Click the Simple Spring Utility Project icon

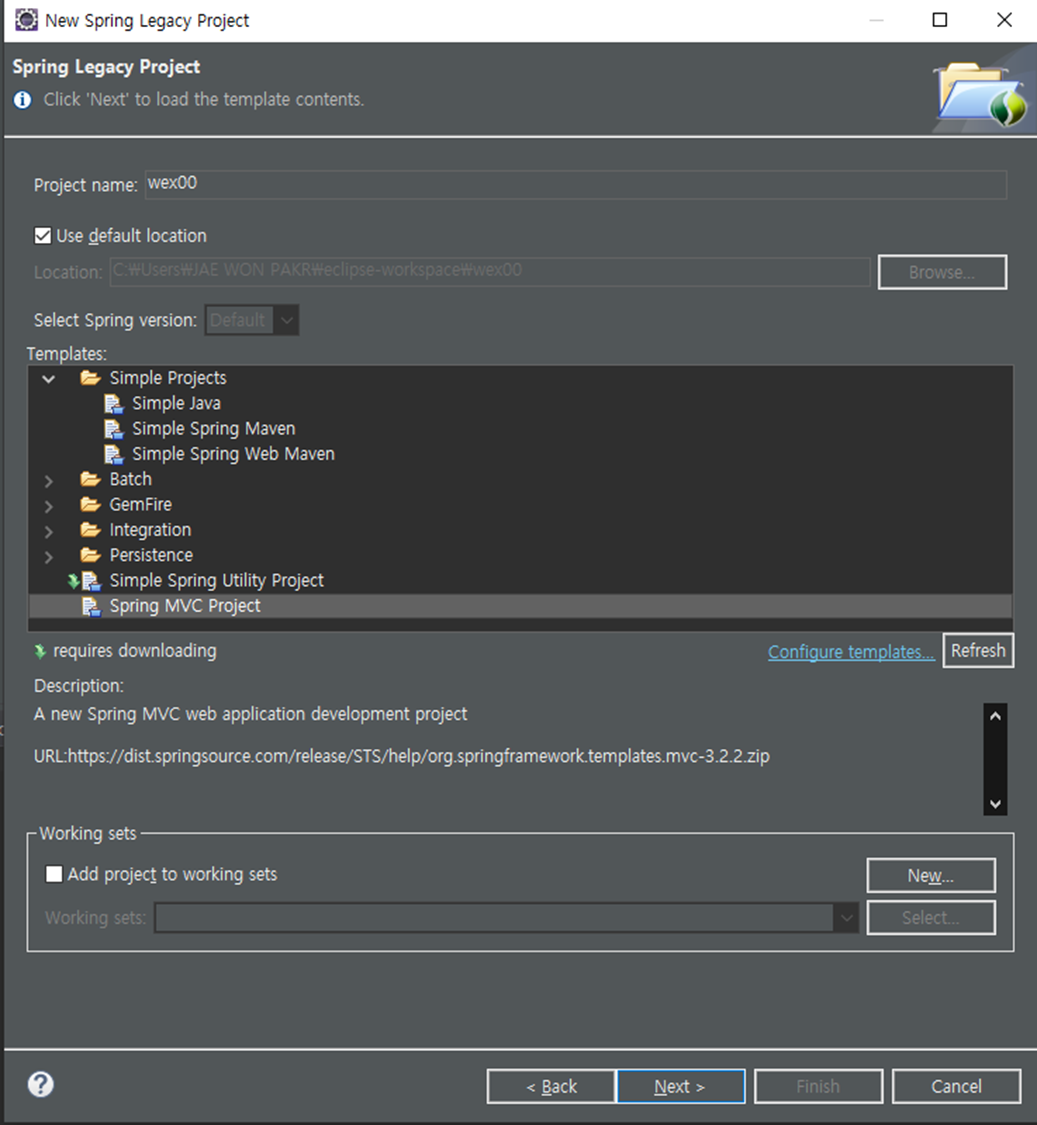pos(90,580)
